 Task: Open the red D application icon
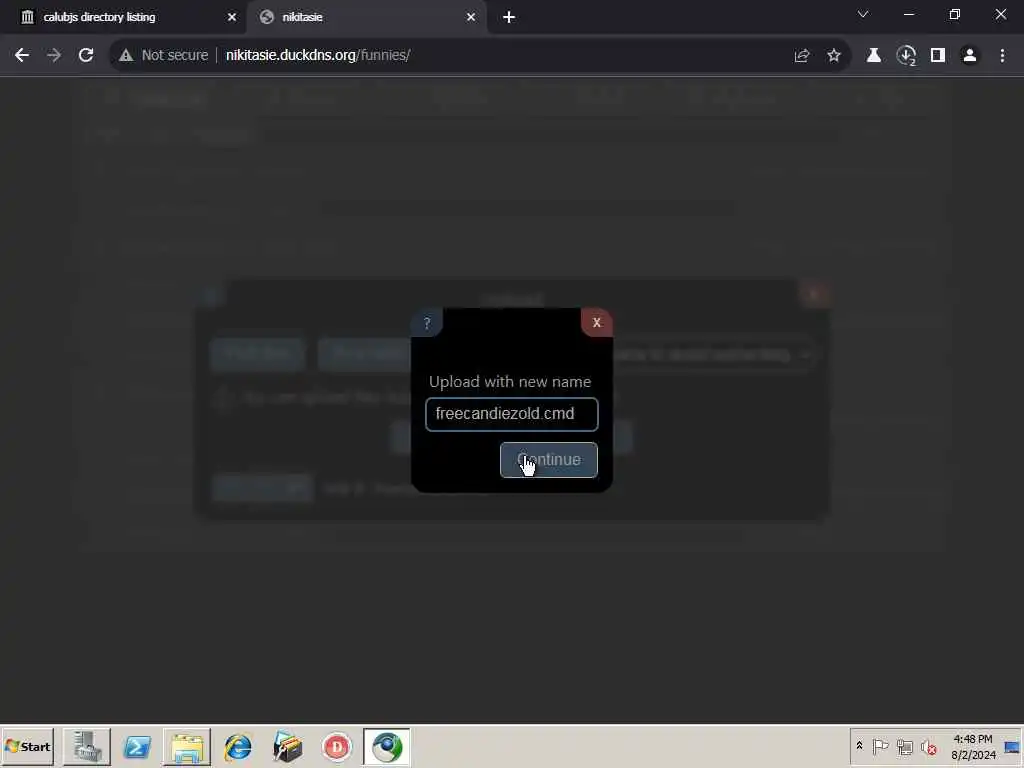click(x=337, y=746)
